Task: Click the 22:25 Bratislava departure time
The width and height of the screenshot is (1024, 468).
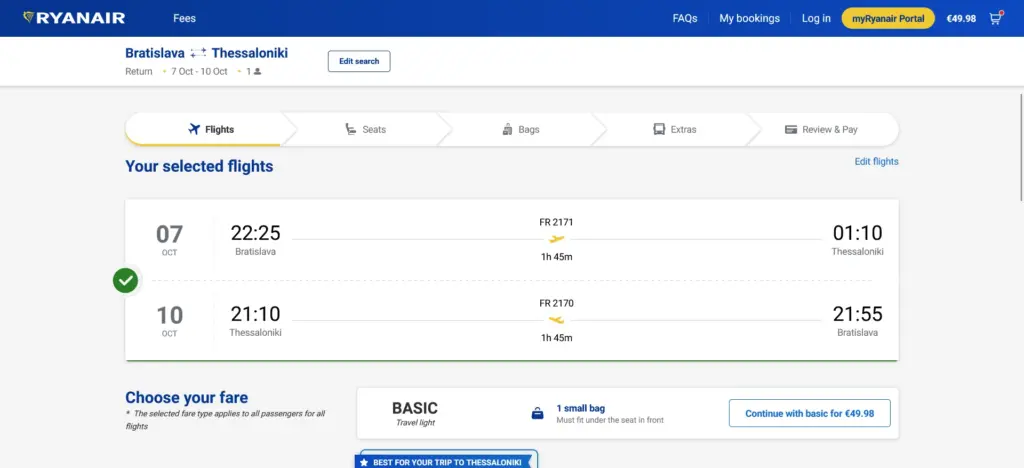Action: click(255, 233)
